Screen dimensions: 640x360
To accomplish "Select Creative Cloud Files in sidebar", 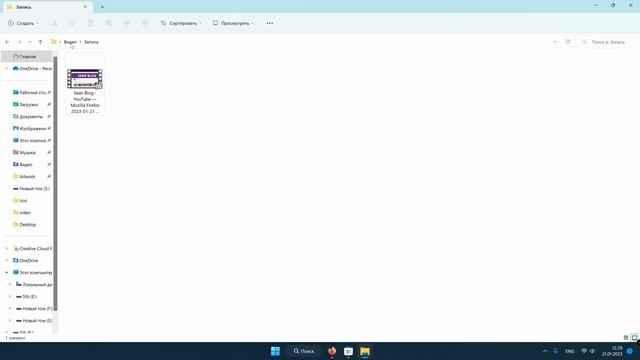I will (32, 249).
